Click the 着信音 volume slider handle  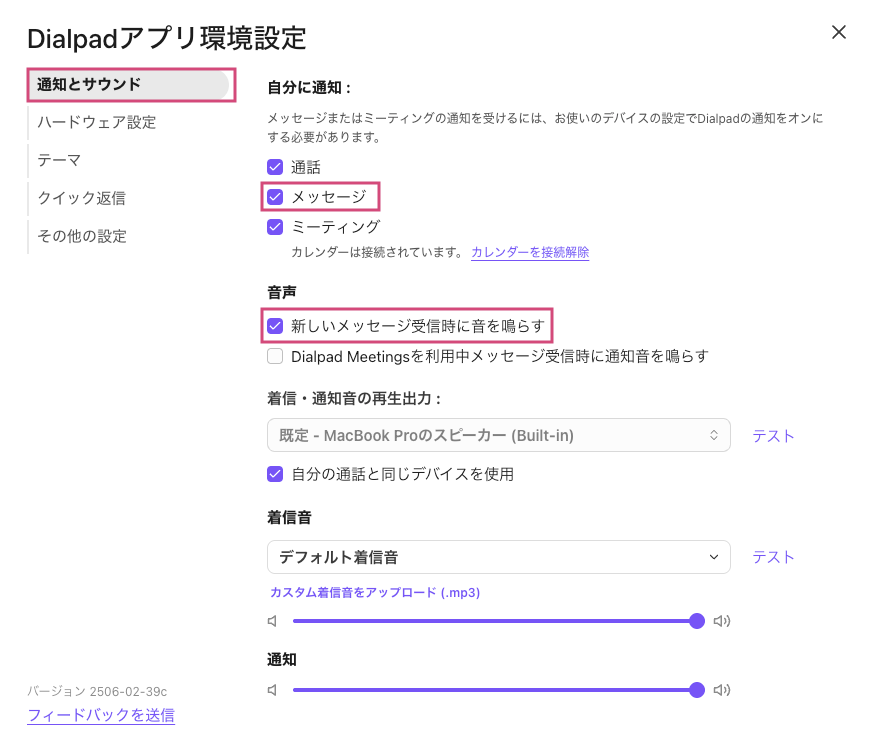point(697,621)
